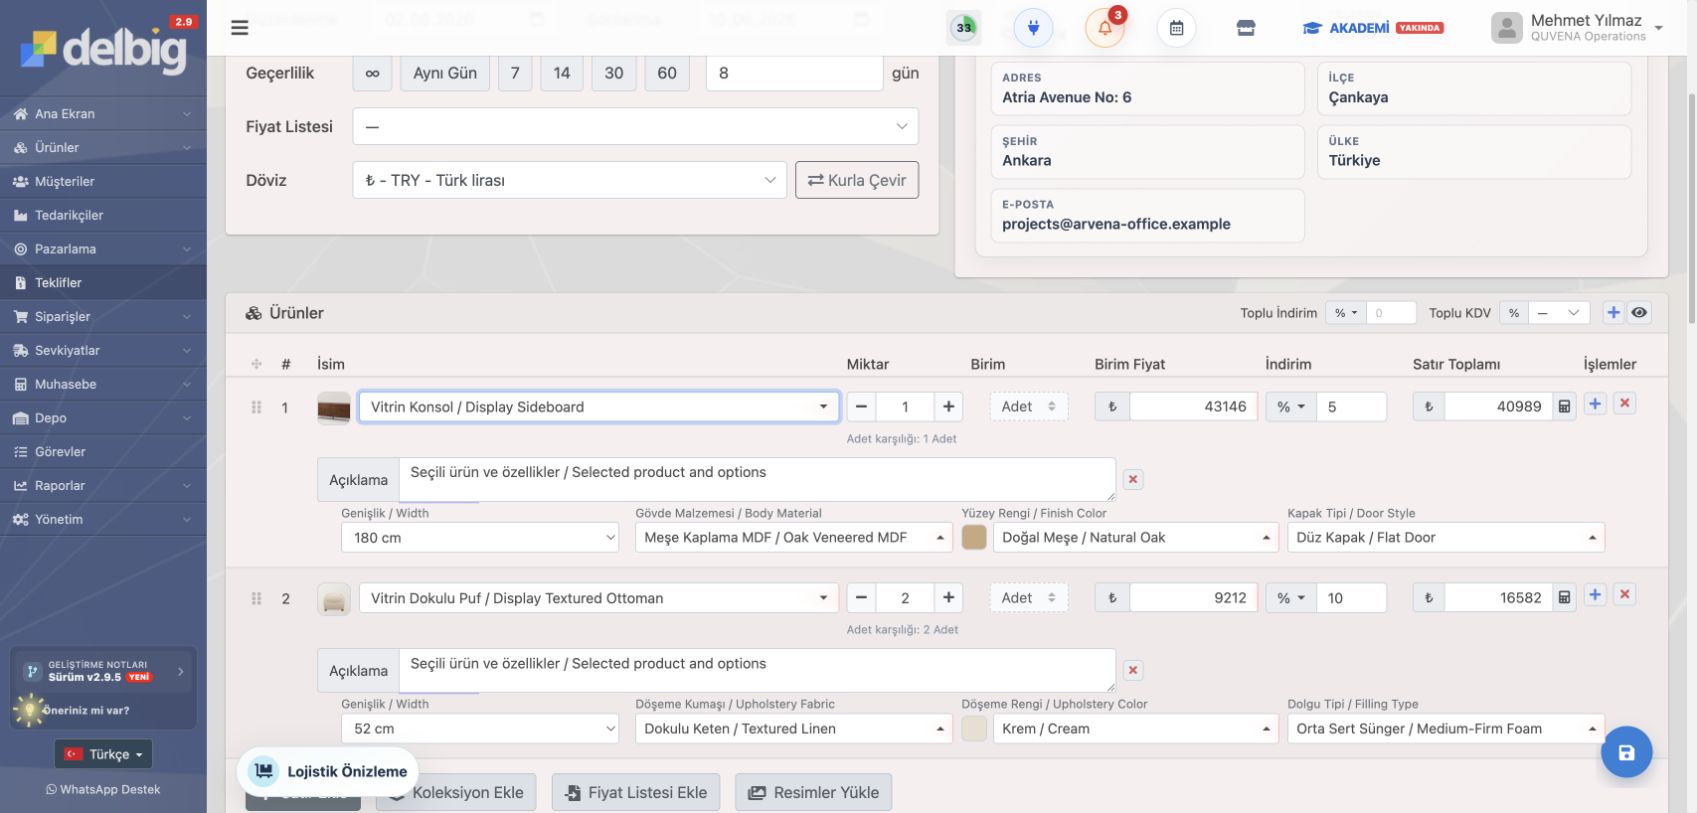The width and height of the screenshot is (1697, 813).
Task: Delete description of Vitrin Konsol row
Action: pos(1133,480)
